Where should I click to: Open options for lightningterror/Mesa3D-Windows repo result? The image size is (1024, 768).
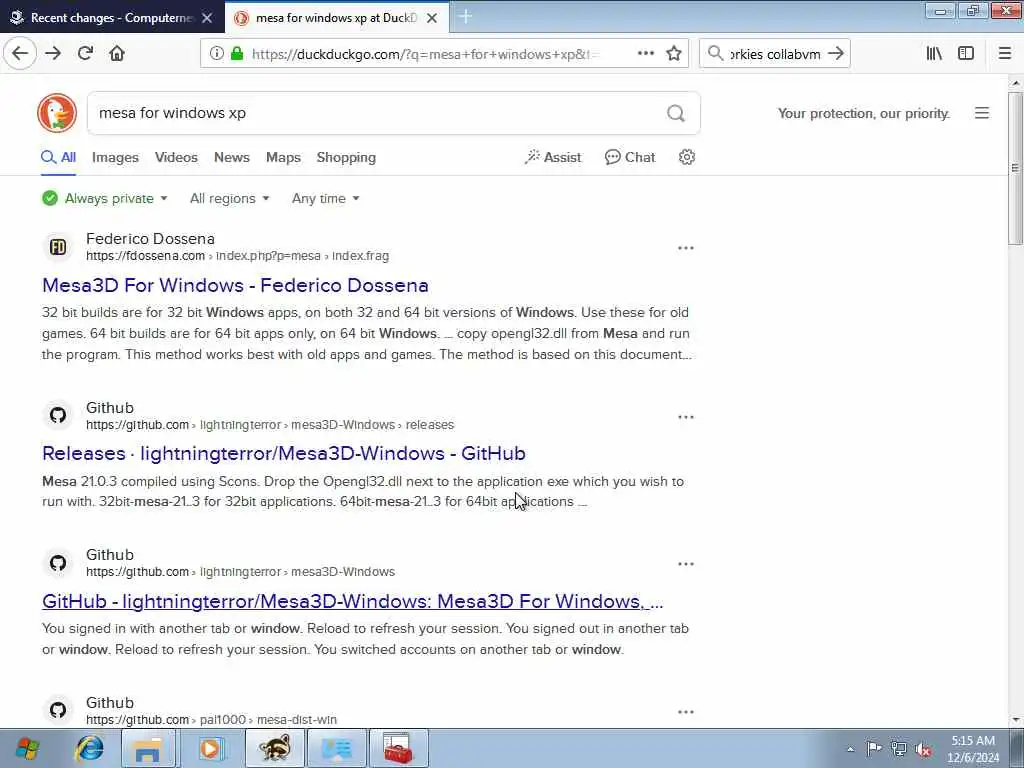pyautogui.click(x=686, y=564)
